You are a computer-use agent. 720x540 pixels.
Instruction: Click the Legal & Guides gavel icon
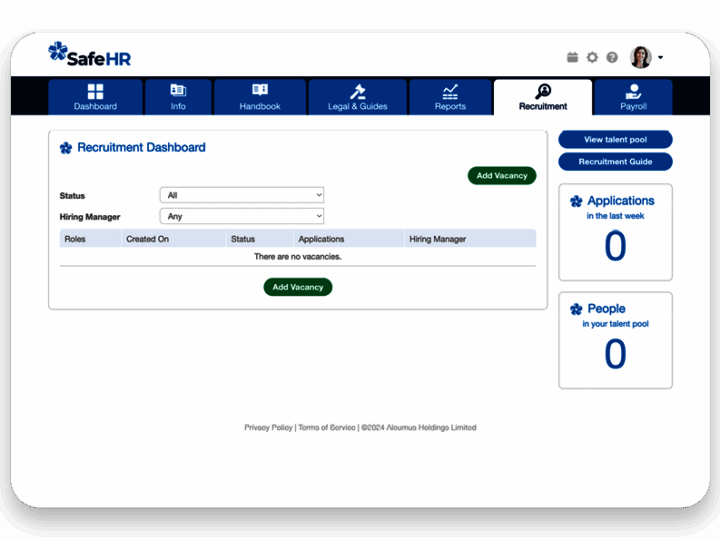coord(358,91)
